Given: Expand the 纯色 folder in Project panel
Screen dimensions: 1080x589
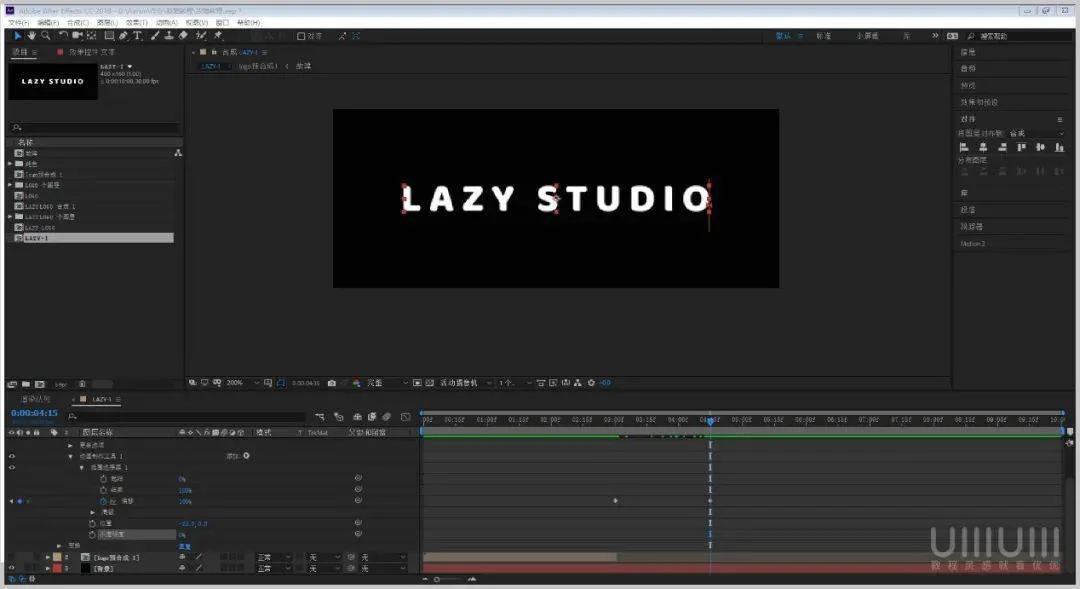Looking at the screenshot, I should pyautogui.click(x=10, y=164).
